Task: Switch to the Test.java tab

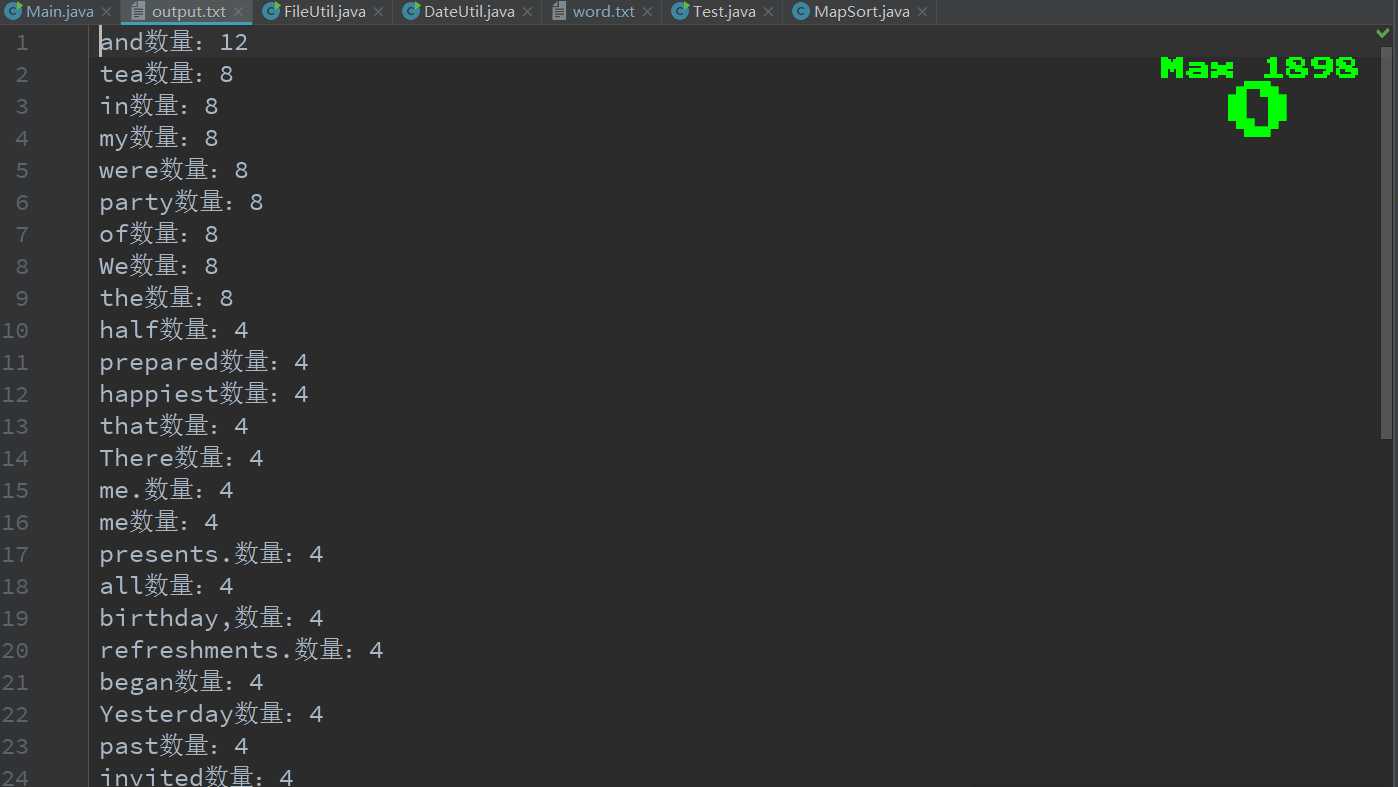Action: point(724,12)
